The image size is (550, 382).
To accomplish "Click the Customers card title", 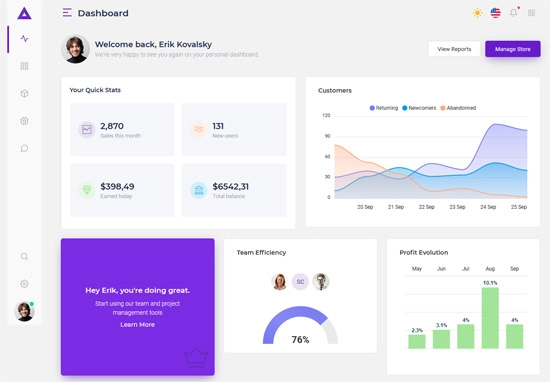I will point(335,91).
